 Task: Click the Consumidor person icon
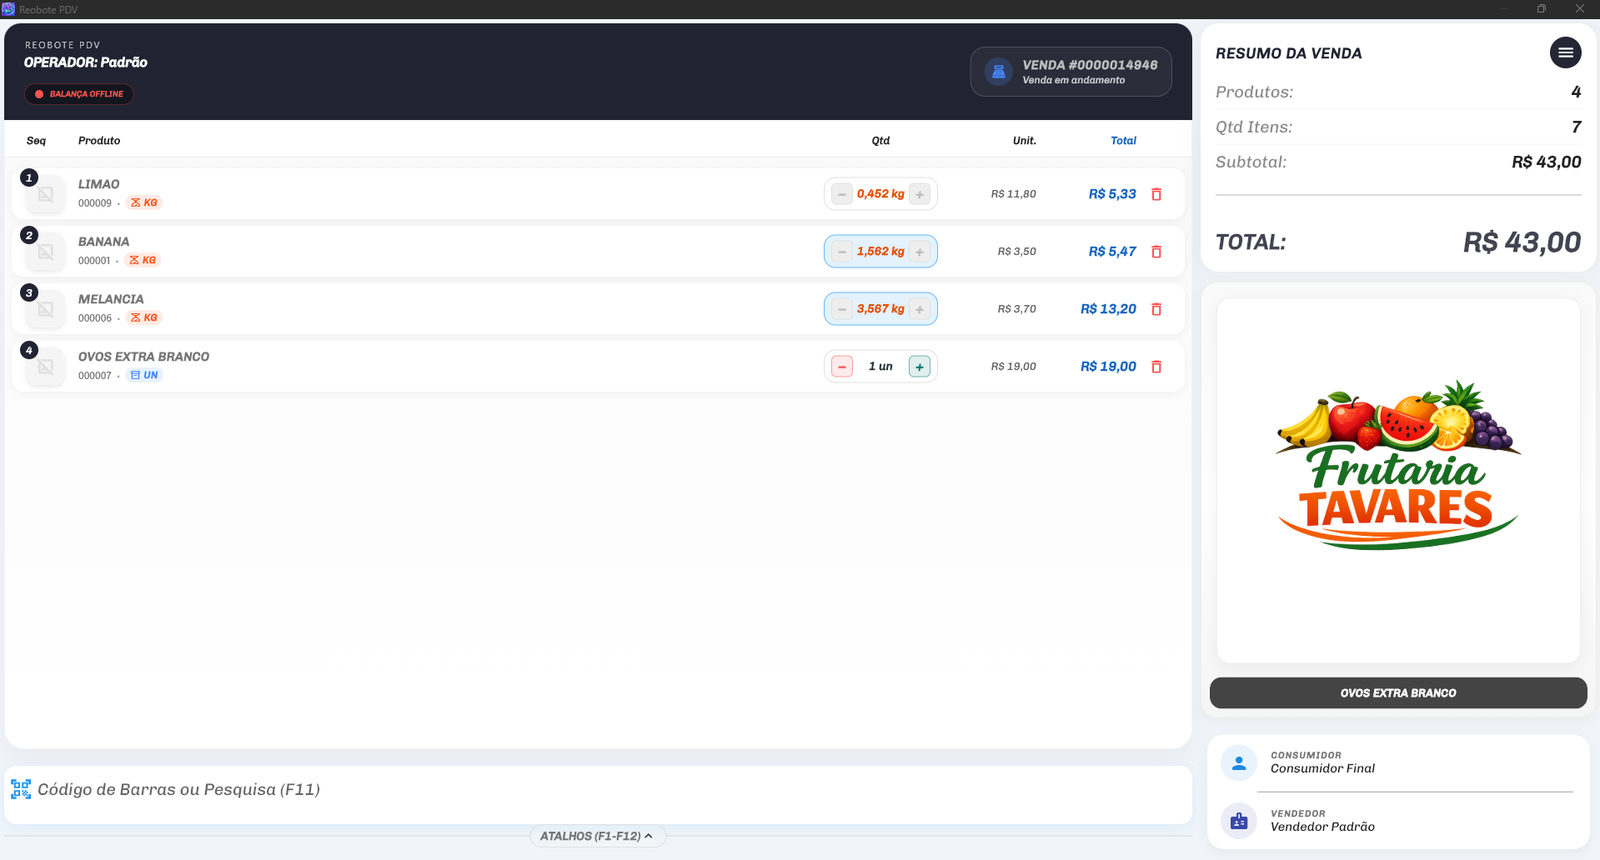(1238, 763)
